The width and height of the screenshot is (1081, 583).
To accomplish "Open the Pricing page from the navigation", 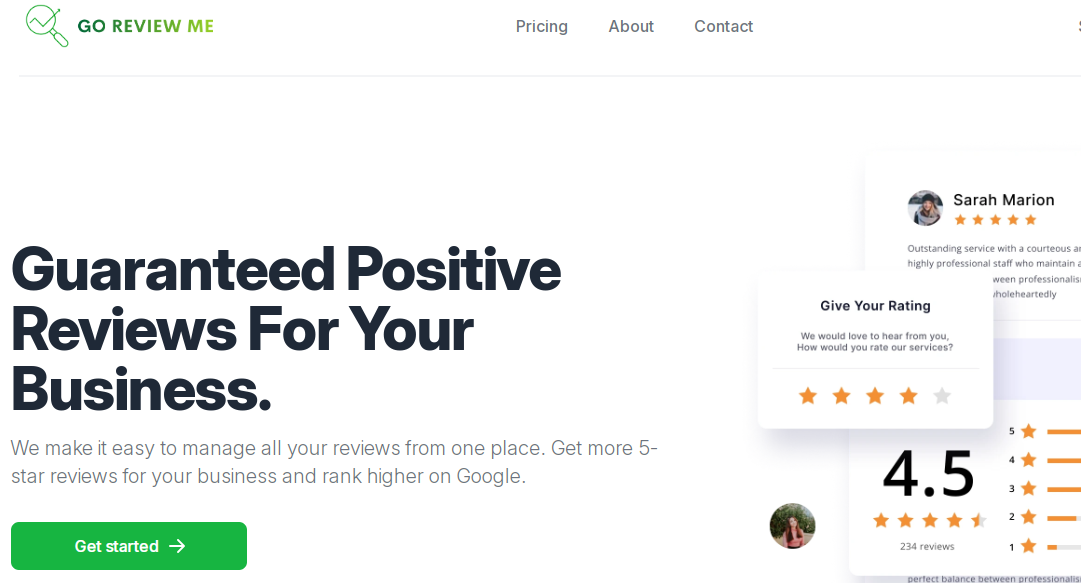I will pos(541,26).
